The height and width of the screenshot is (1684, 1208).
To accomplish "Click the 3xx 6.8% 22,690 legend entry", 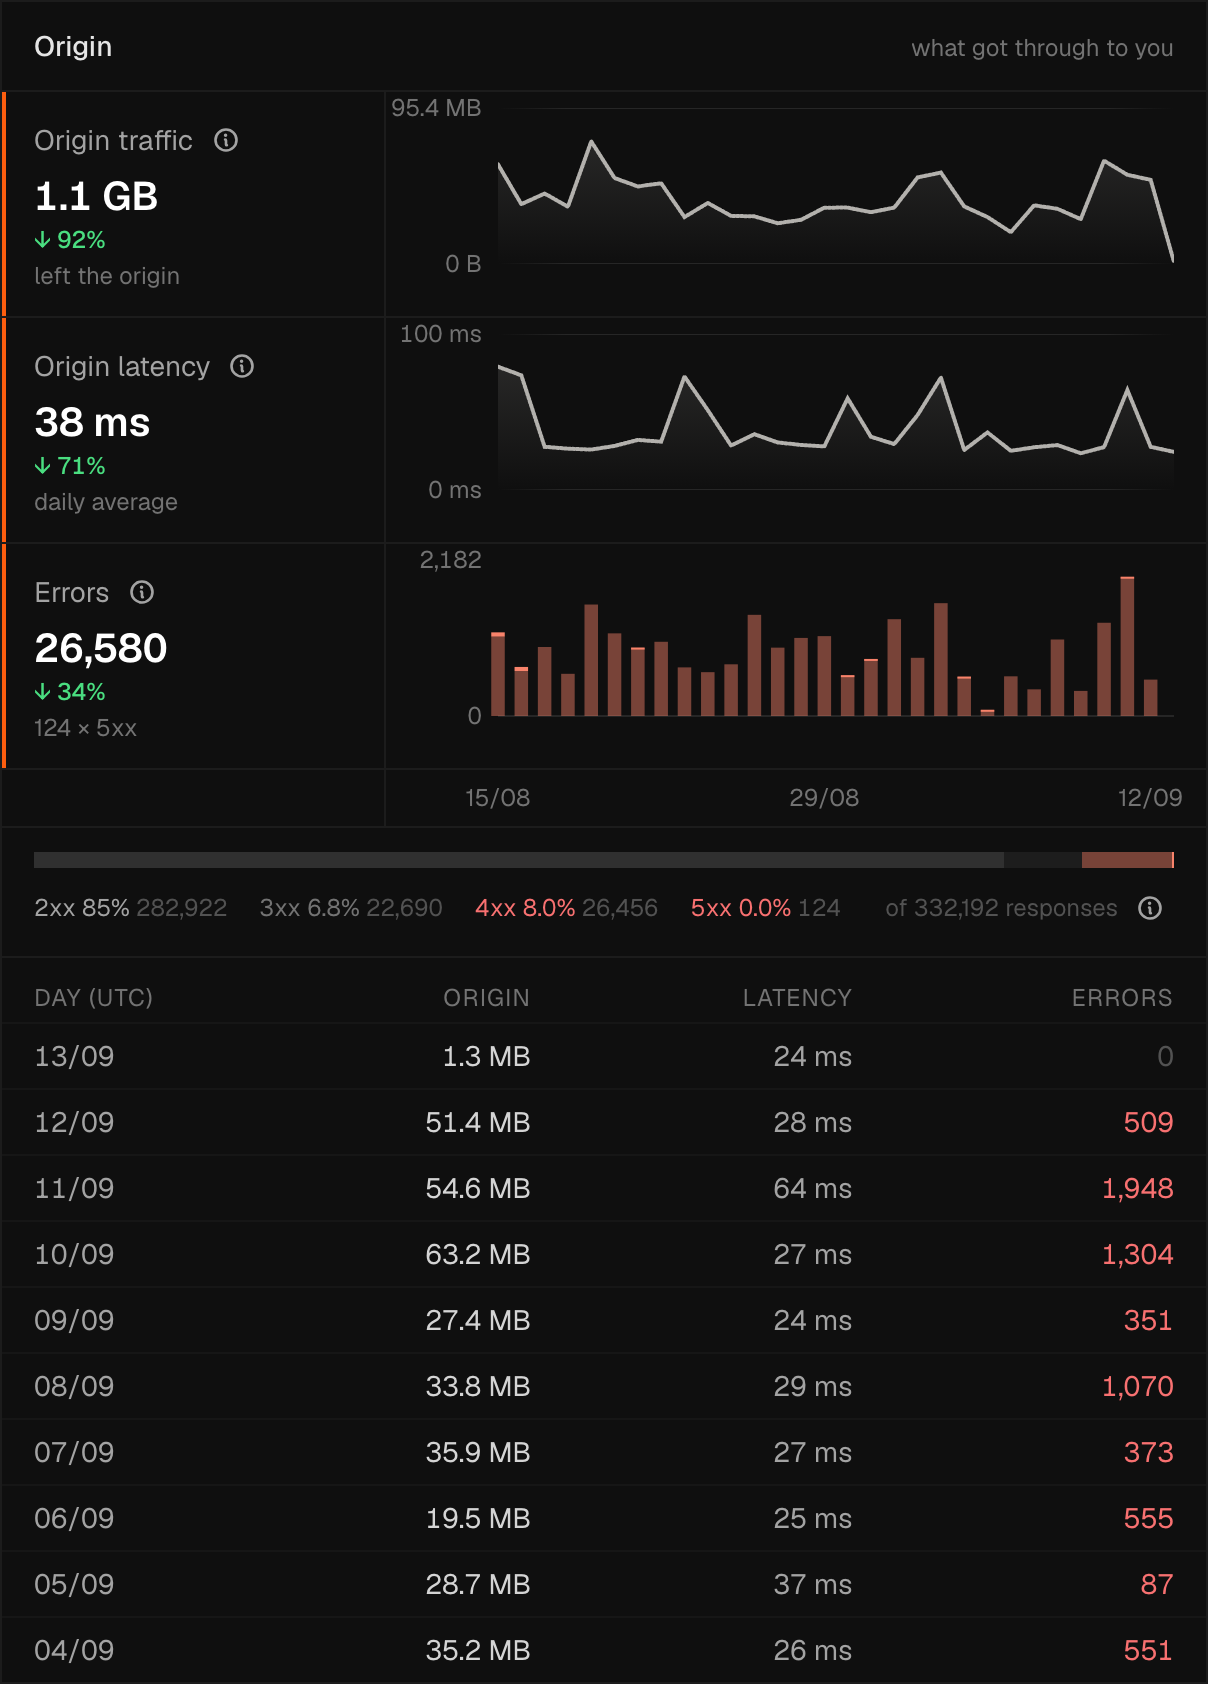I will click(x=351, y=908).
